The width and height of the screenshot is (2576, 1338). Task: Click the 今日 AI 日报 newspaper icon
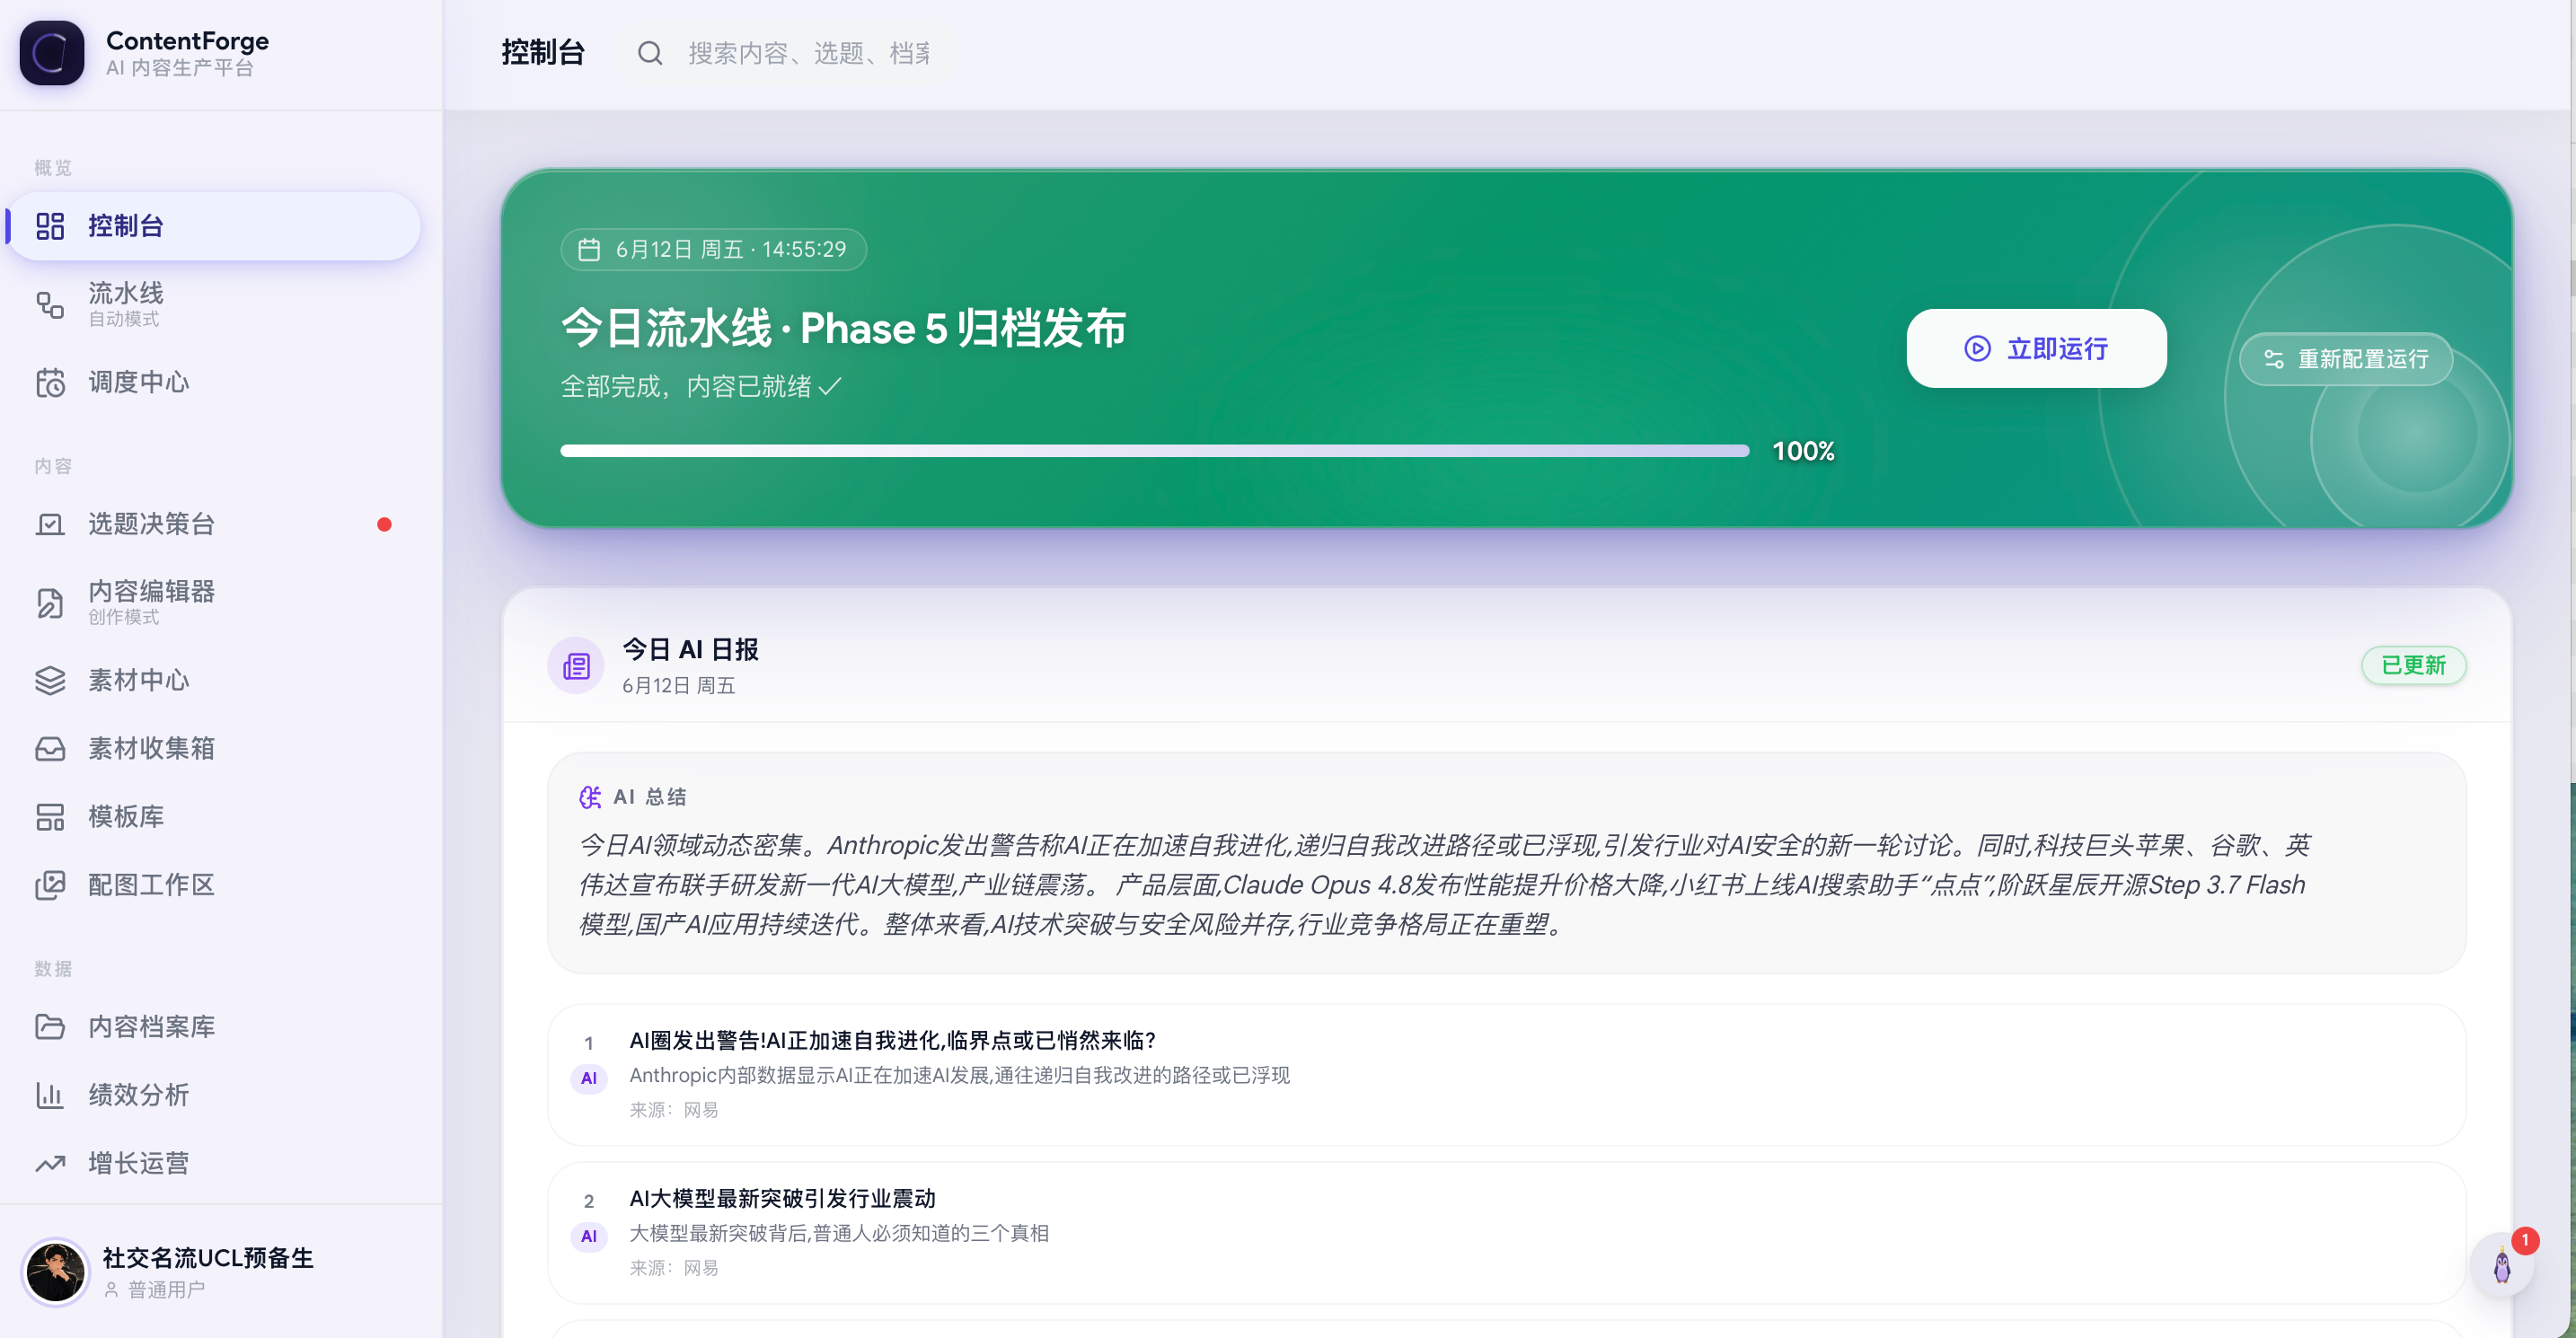576,666
